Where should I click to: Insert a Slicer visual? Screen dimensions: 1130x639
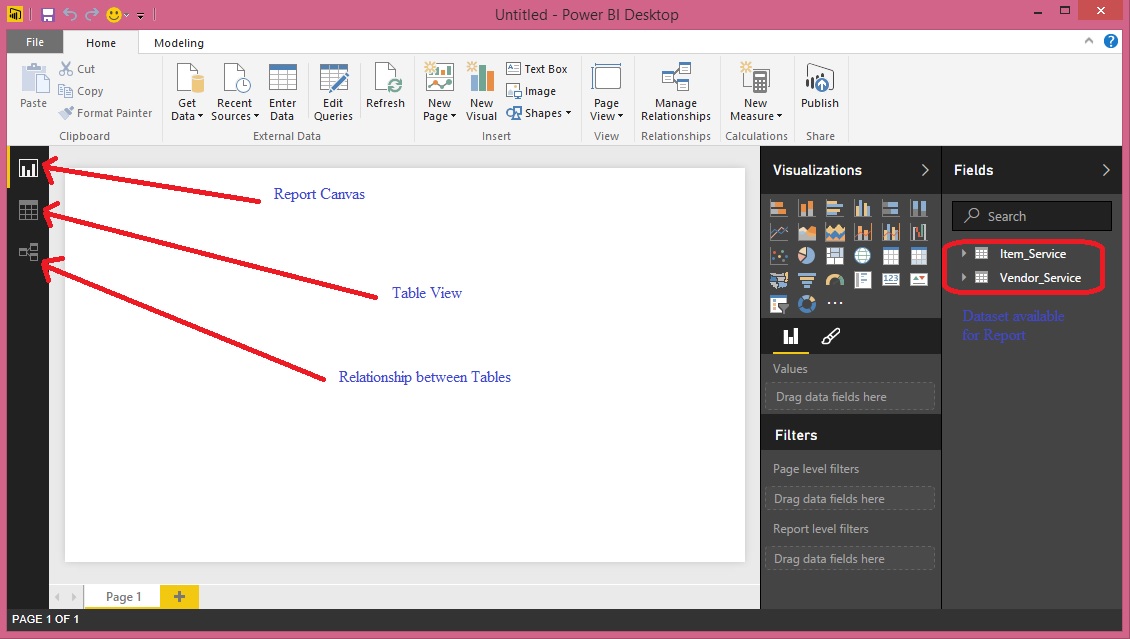[779, 303]
